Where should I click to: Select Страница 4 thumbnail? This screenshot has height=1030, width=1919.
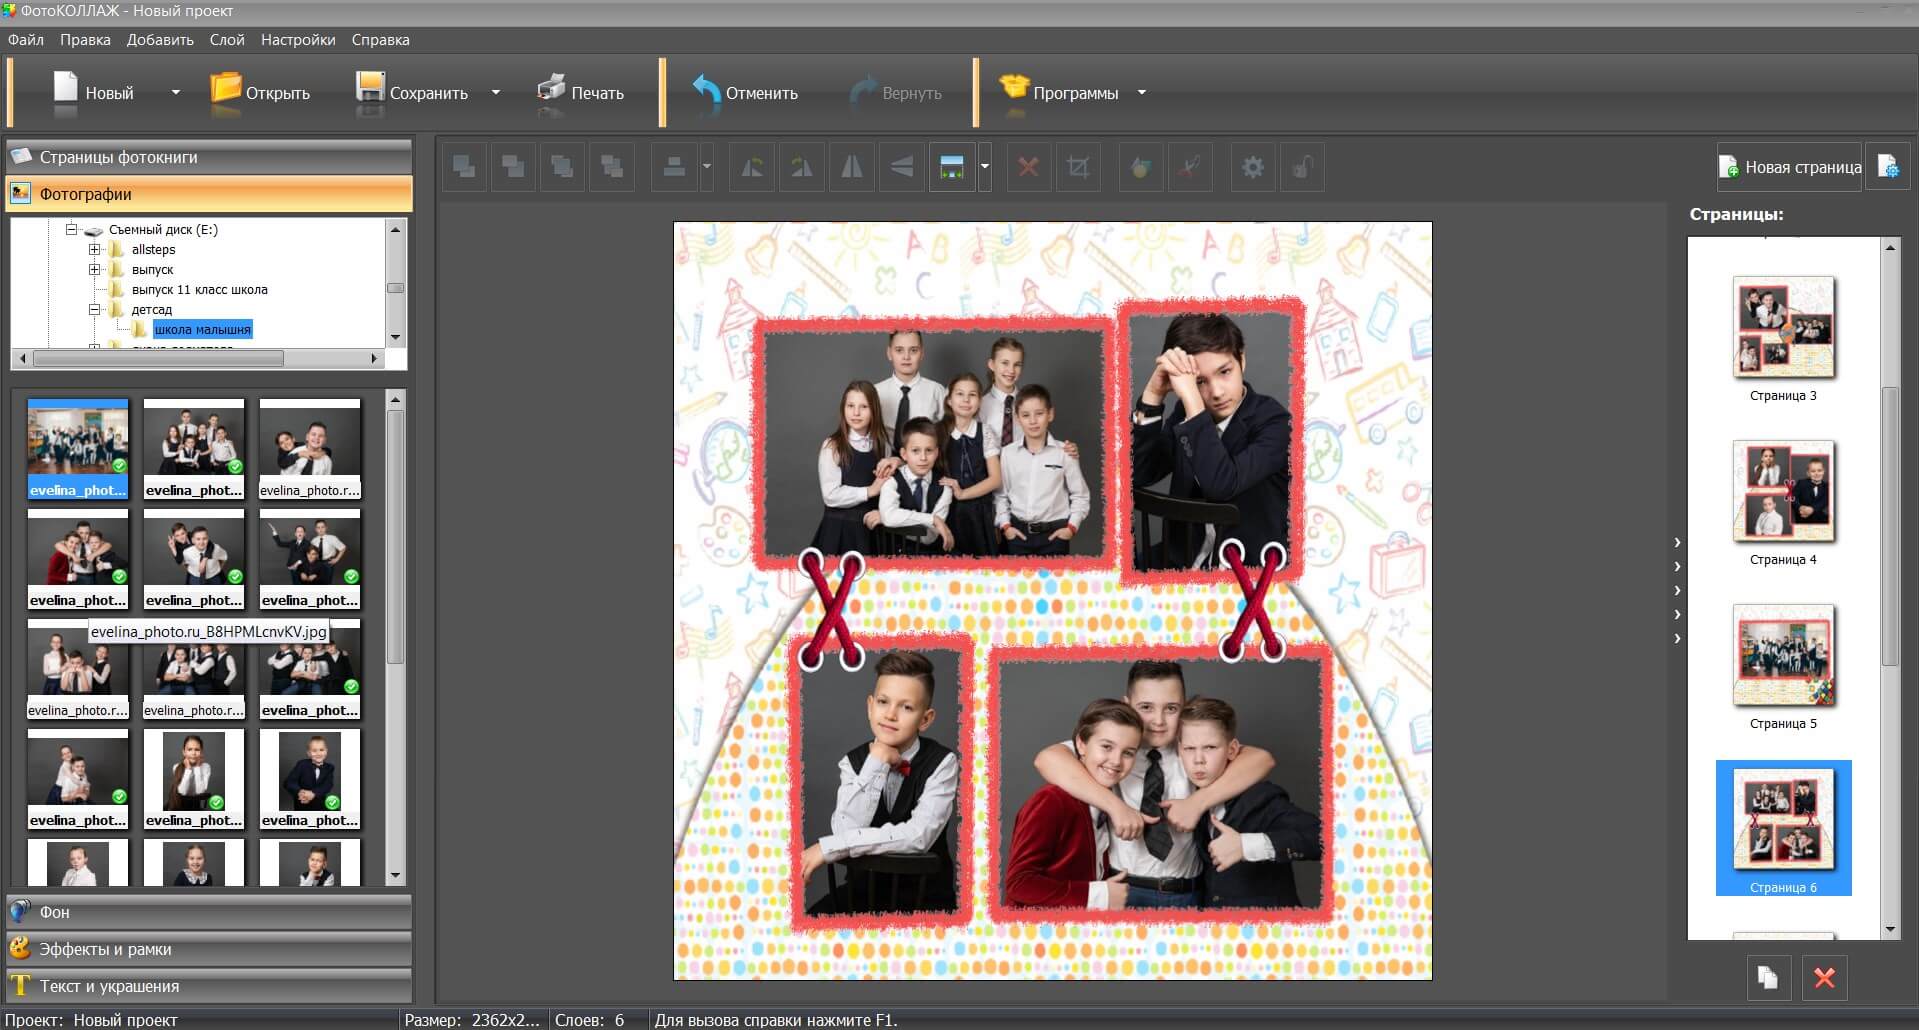click(1784, 492)
